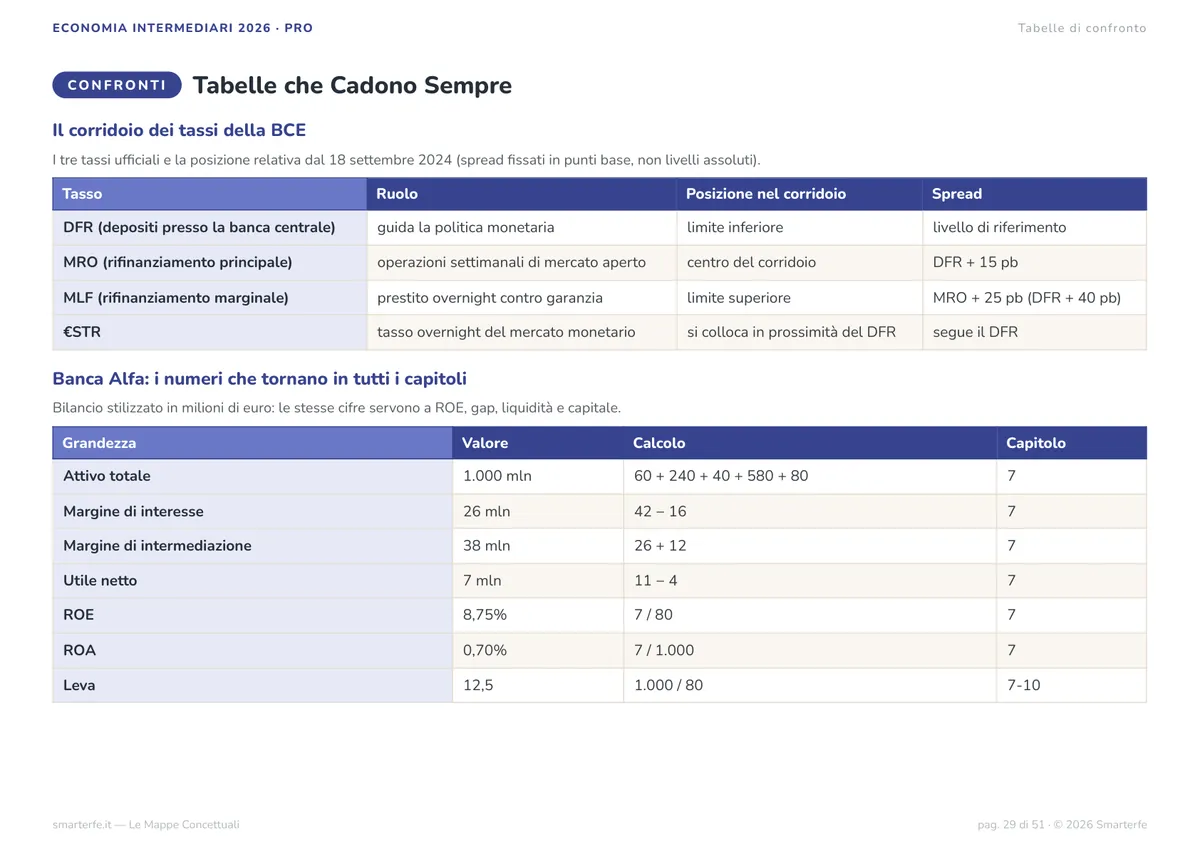
Task: Click the "CONFRONTI" badge
Action: (x=117, y=85)
